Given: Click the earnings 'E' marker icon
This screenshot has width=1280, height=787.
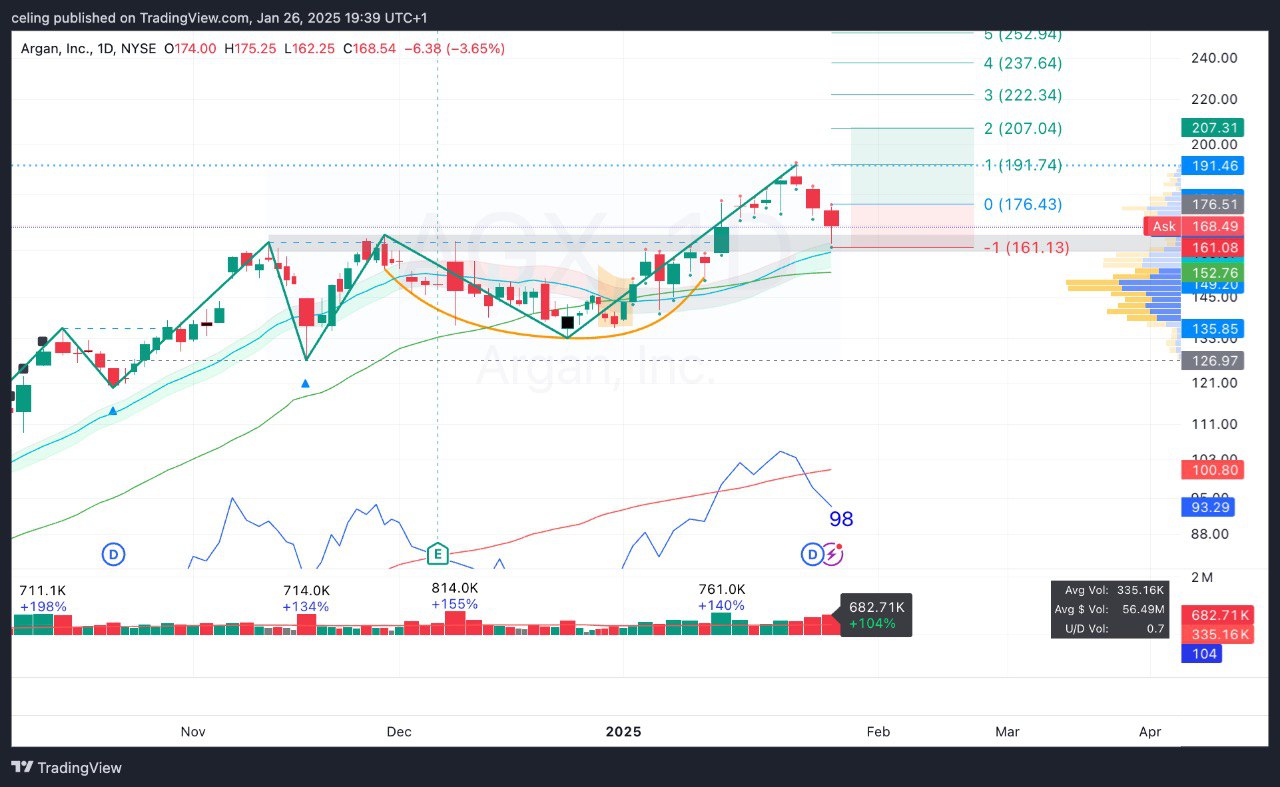Looking at the screenshot, I should pos(436,553).
